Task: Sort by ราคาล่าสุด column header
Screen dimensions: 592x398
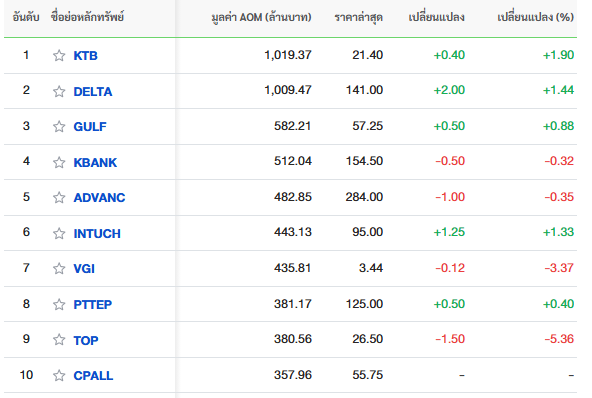Action: [359, 17]
